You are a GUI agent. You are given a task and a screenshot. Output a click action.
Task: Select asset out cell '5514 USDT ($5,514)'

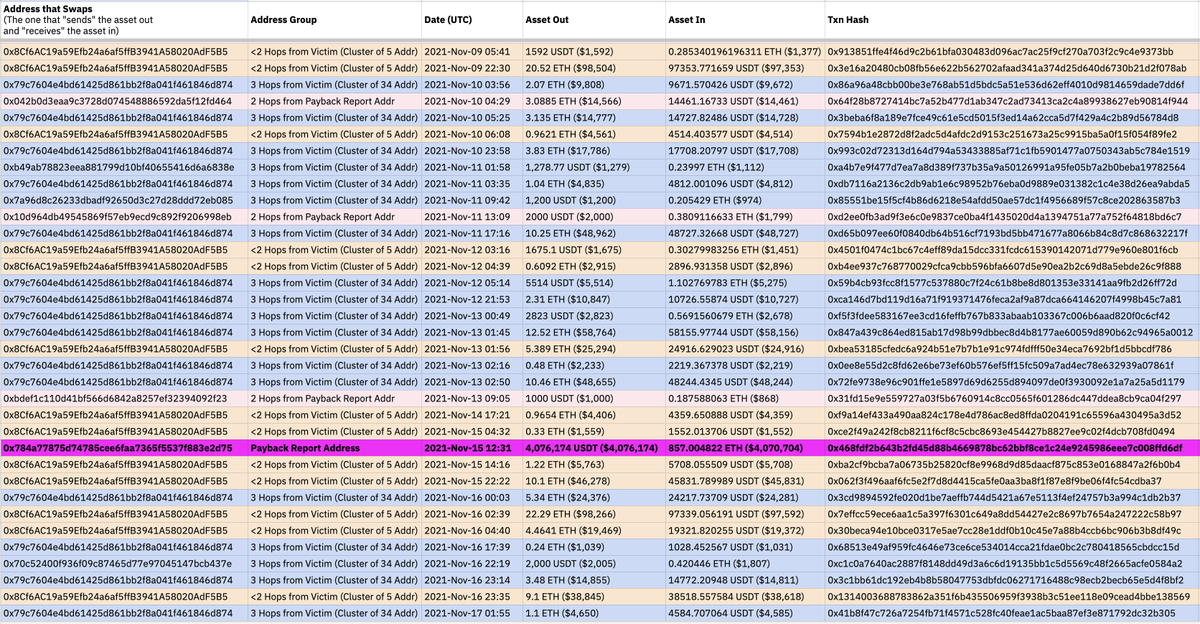[x=592, y=283]
